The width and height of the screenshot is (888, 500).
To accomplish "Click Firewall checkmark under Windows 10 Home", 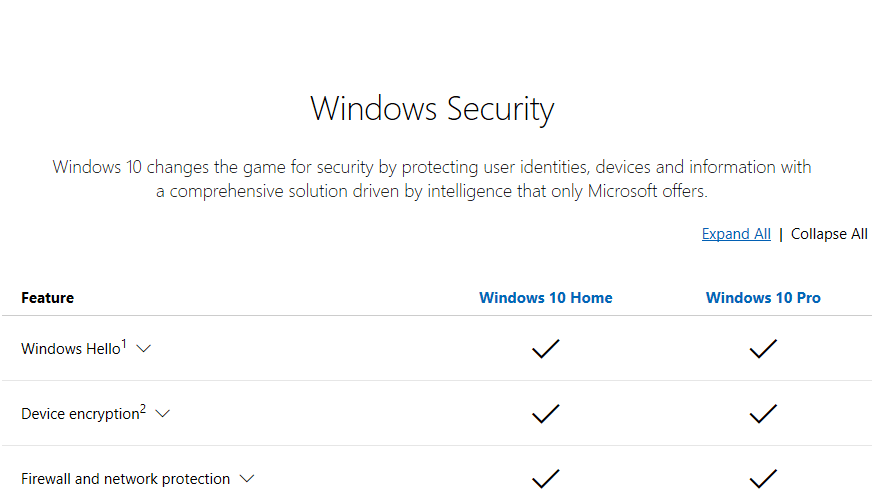I will [x=545, y=479].
